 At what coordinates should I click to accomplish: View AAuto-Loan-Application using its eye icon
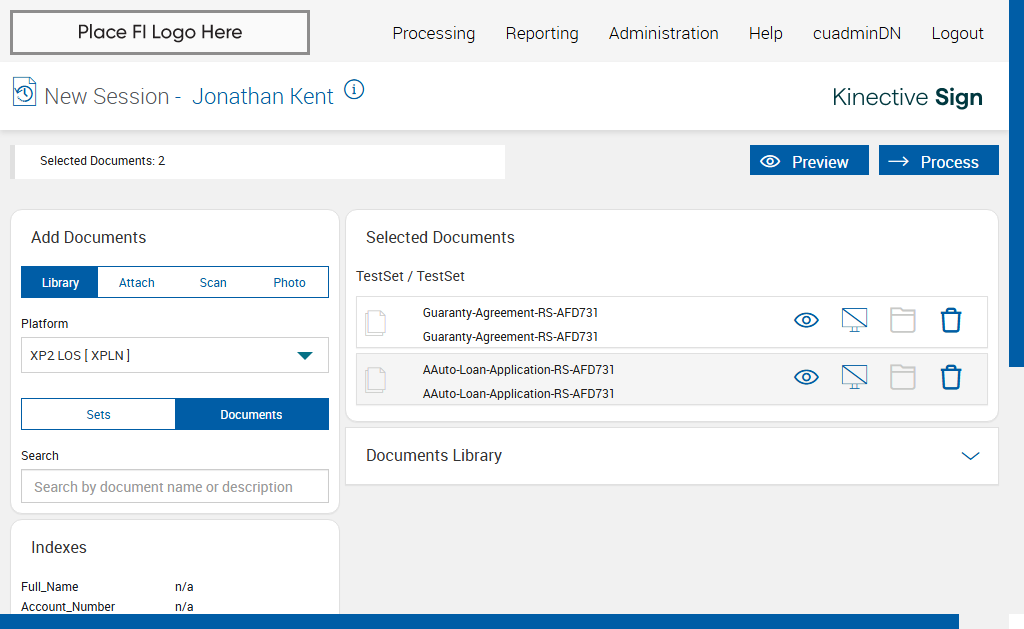[806, 377]
